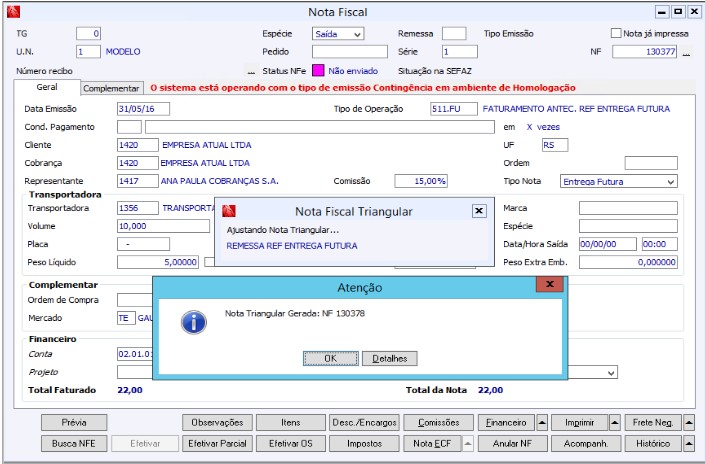705x464 pixels.
Task: Click the blue information icon in the Atenção dialog
Action: [x=194, y=322]
